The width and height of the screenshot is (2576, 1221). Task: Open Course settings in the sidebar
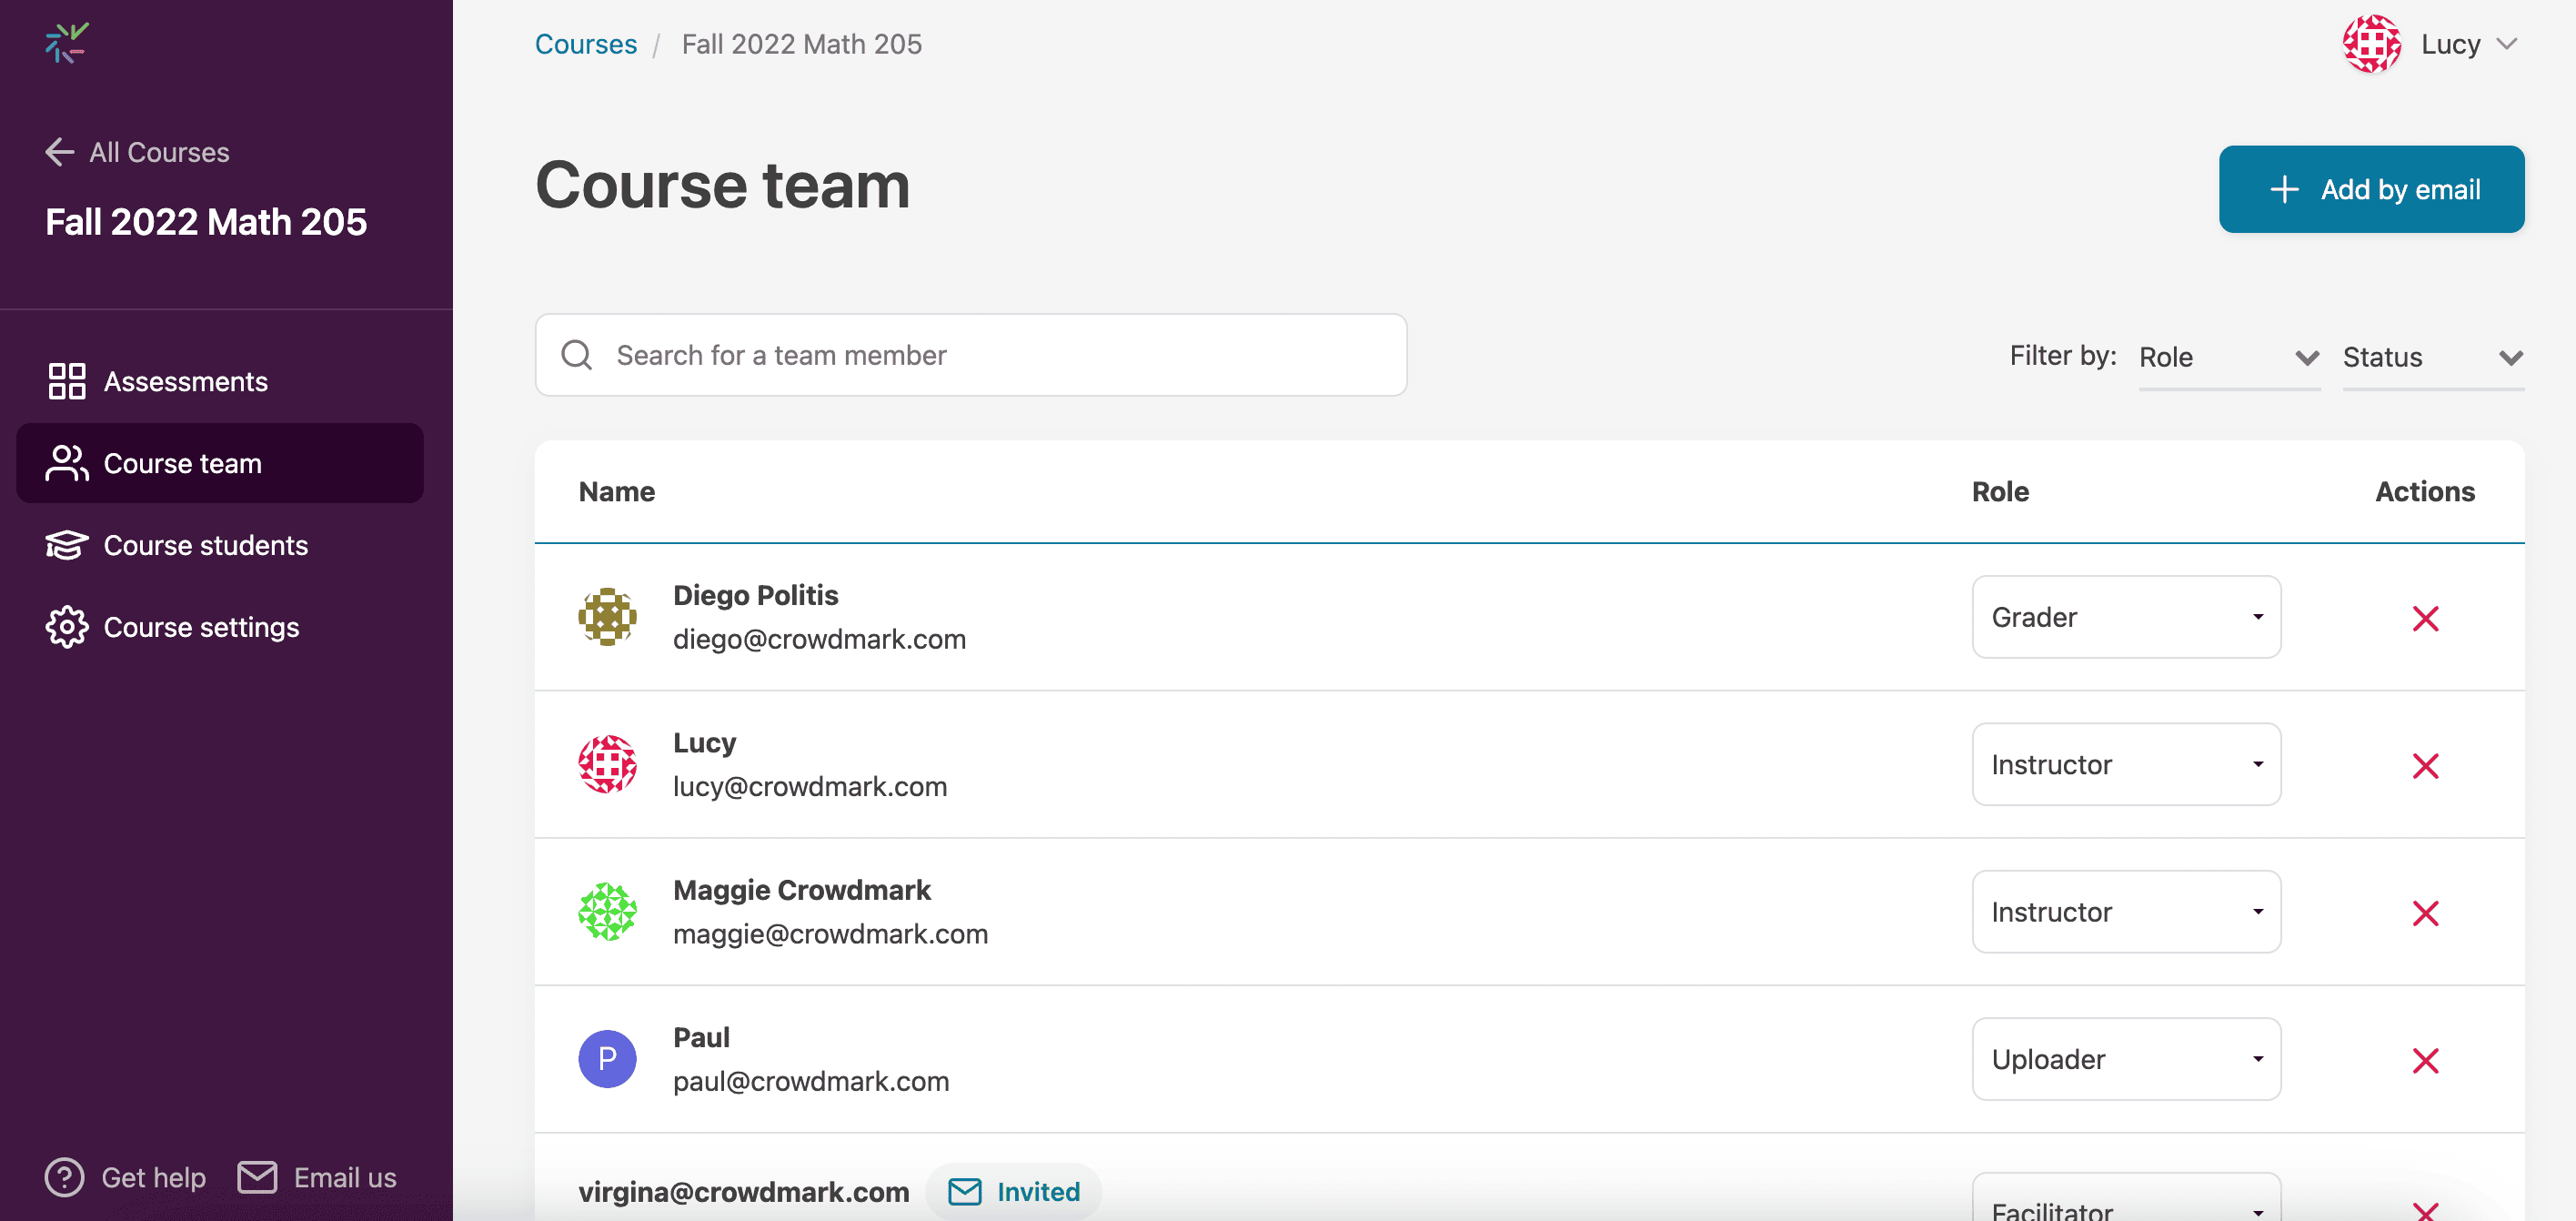point(200,627)
